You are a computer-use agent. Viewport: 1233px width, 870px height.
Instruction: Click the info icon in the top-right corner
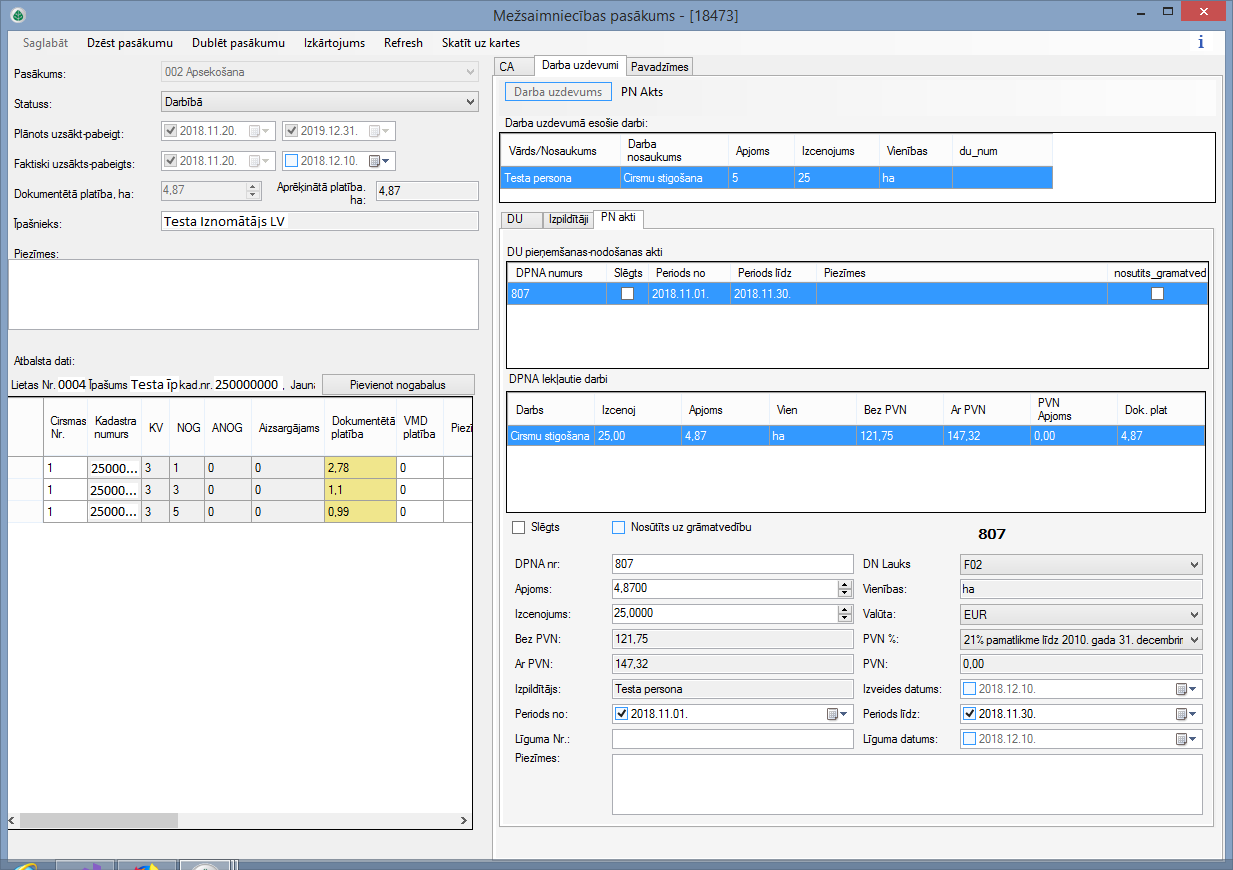click(1199, 43)
